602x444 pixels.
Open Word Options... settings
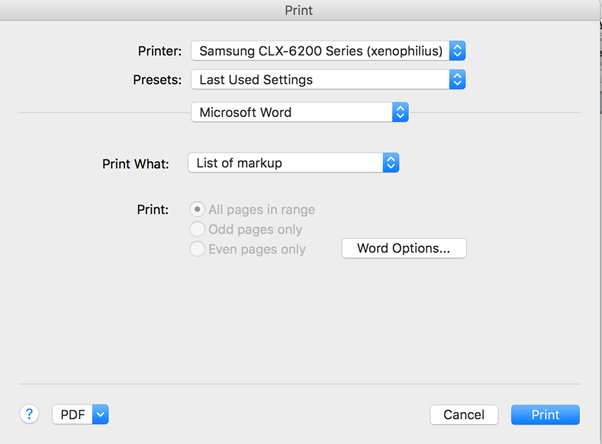pyautogui.click(x=404, y=248)
